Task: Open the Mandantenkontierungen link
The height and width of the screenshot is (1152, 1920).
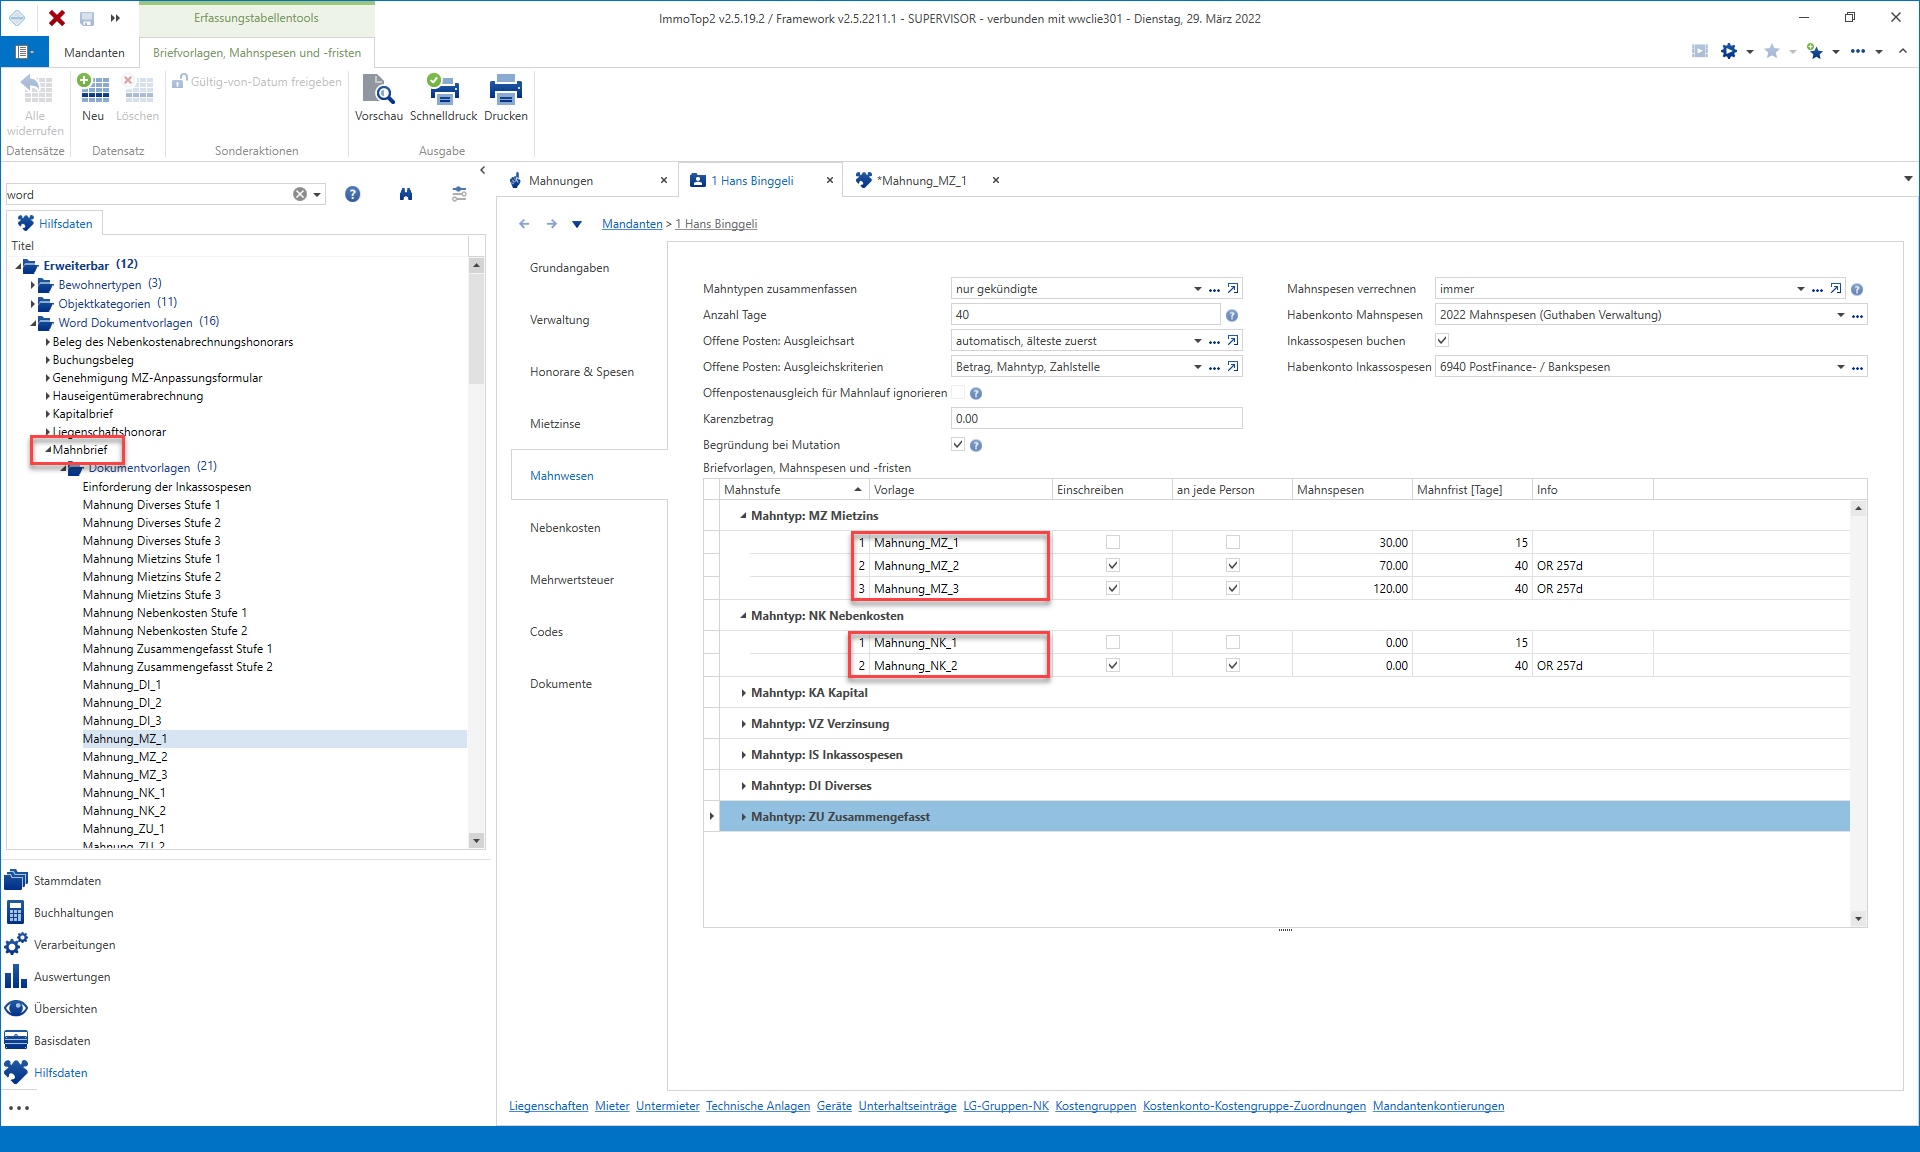Action: [x=1438, y=1106]
